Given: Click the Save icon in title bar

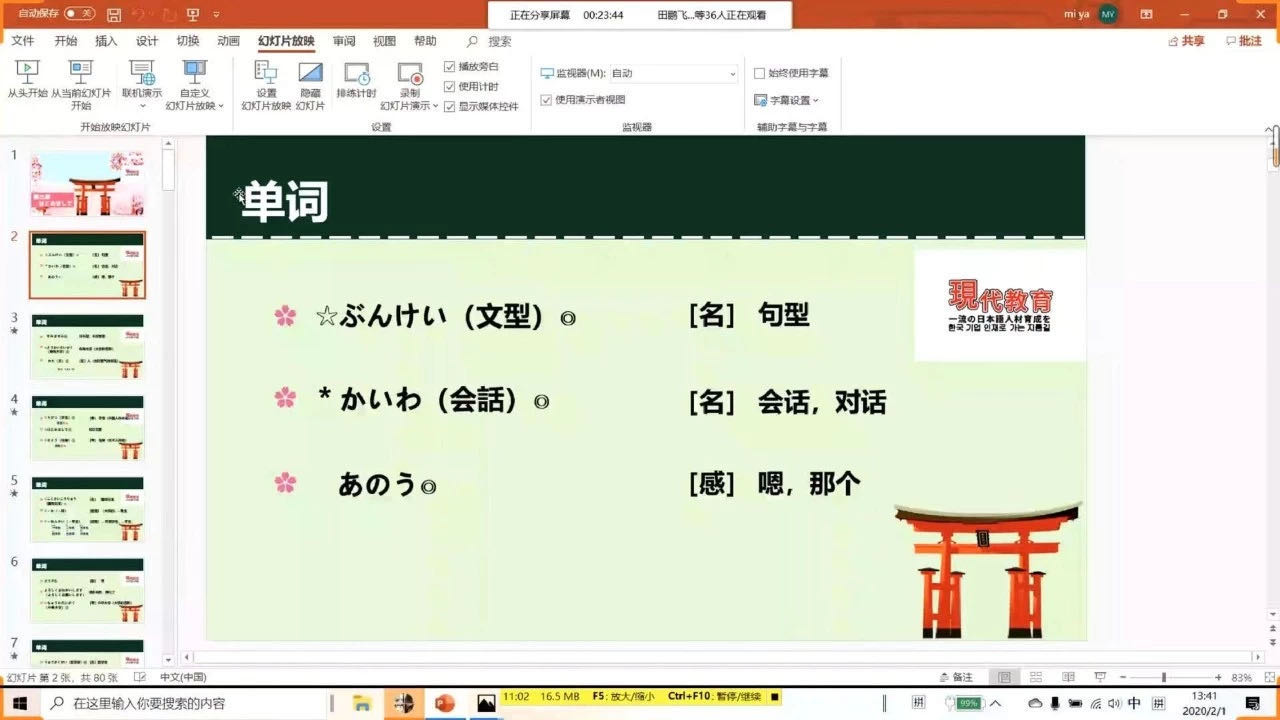Looking at the screenshot, I should [x=114, y=15].
